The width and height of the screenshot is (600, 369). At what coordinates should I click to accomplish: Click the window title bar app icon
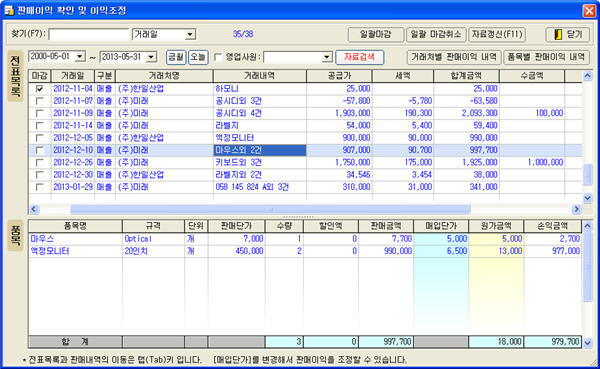pyautogui.click(x=9, y=10)
